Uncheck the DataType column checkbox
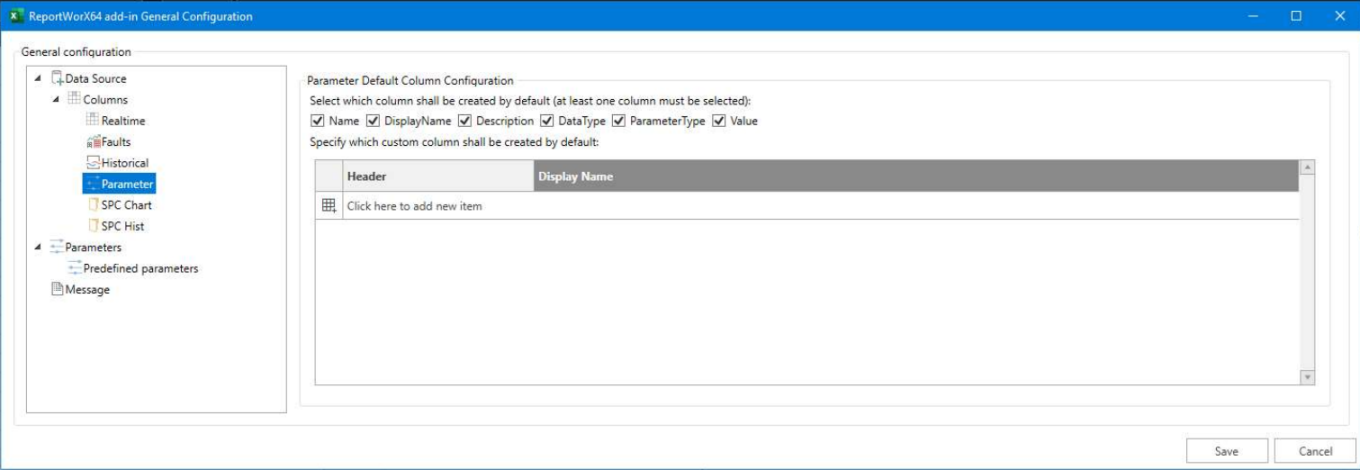 pos(547,121)
